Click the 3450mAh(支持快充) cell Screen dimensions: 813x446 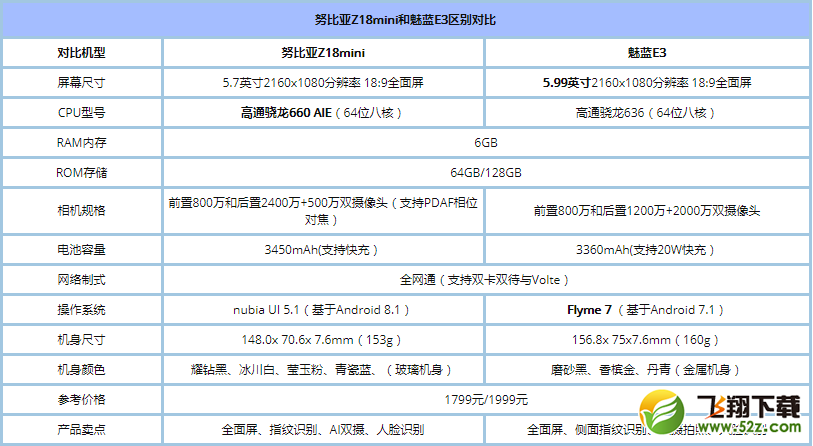pyautogui.click(x=324, y=249)
